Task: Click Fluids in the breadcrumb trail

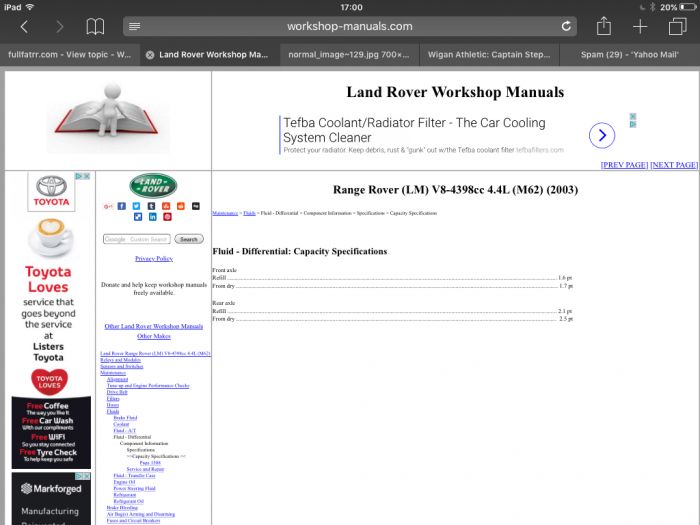Action: pos(249,213)
